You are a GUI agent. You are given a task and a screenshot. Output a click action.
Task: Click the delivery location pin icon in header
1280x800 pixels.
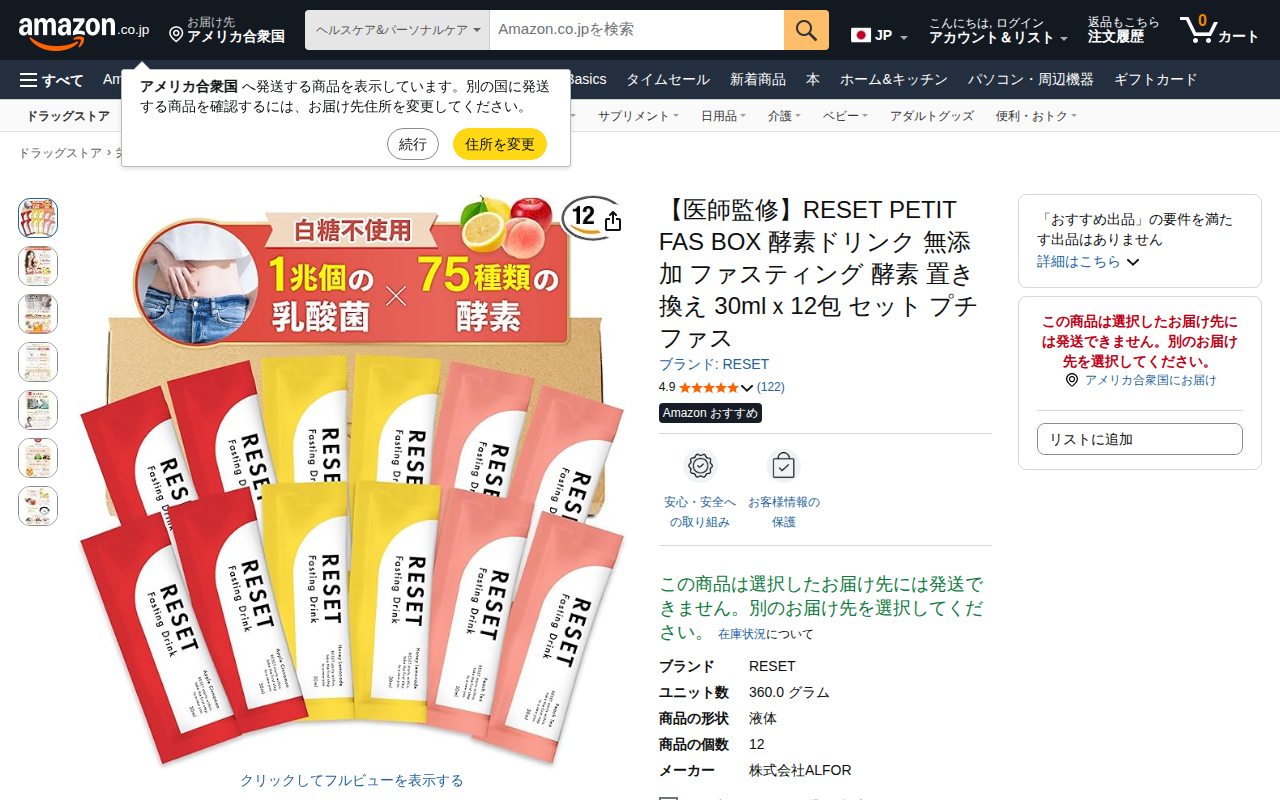click(x=176, y=35)
